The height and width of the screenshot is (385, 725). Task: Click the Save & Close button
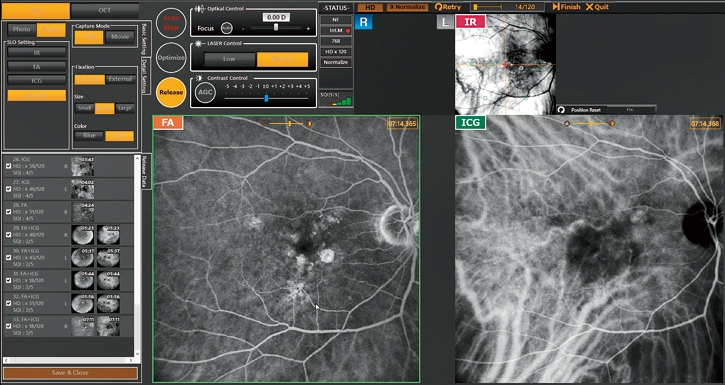pyautogui.click(x=71, y=373)
